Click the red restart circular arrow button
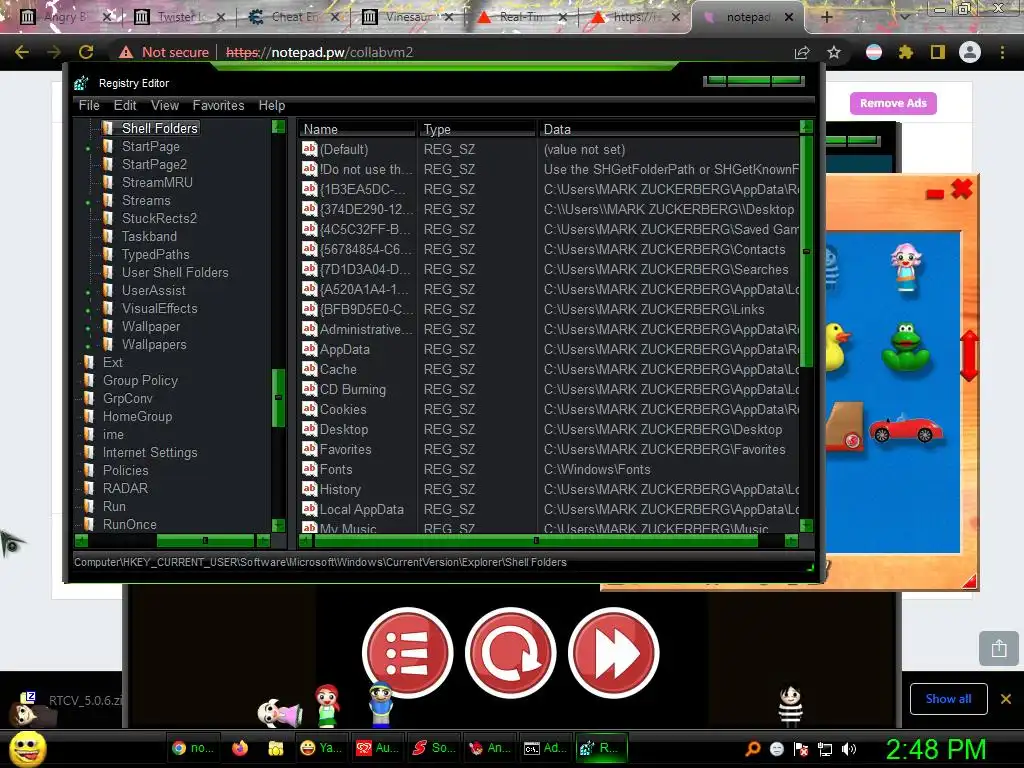Screen dimensions: 1024x768 (x=511, y=652)
